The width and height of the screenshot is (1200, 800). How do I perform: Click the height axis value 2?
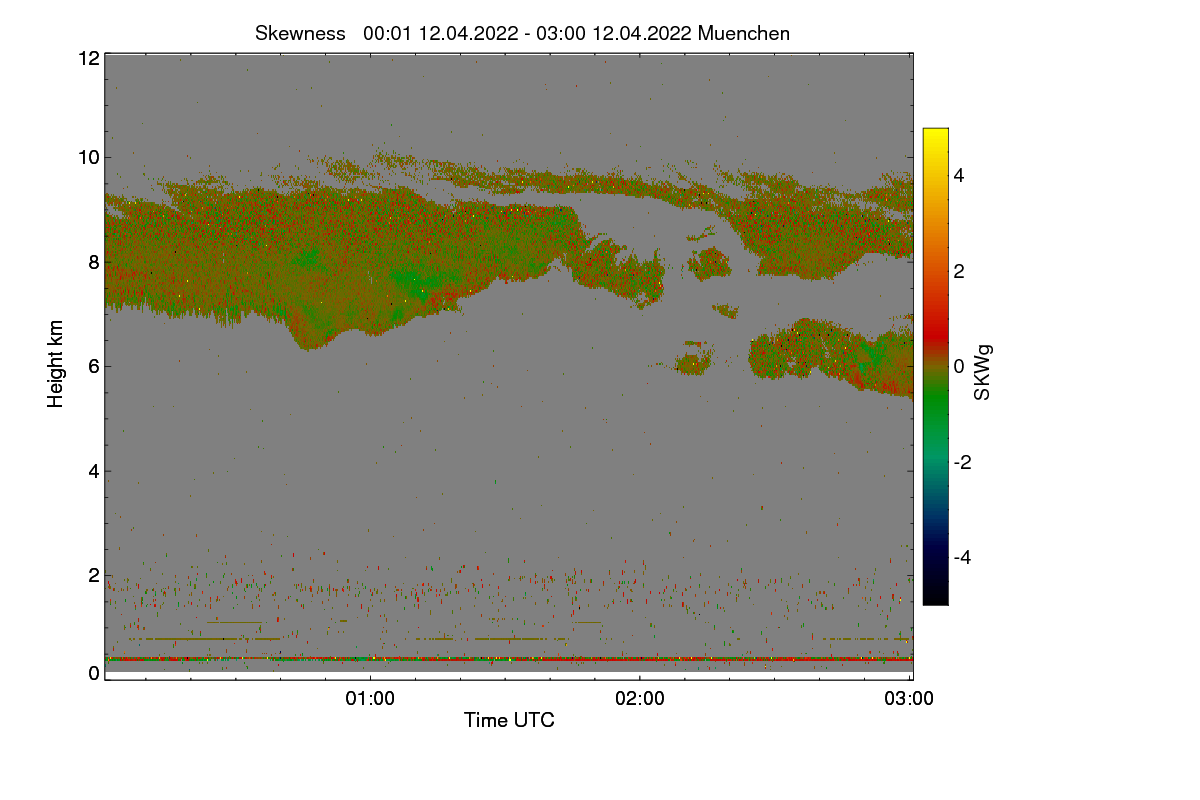pos(93,575)
